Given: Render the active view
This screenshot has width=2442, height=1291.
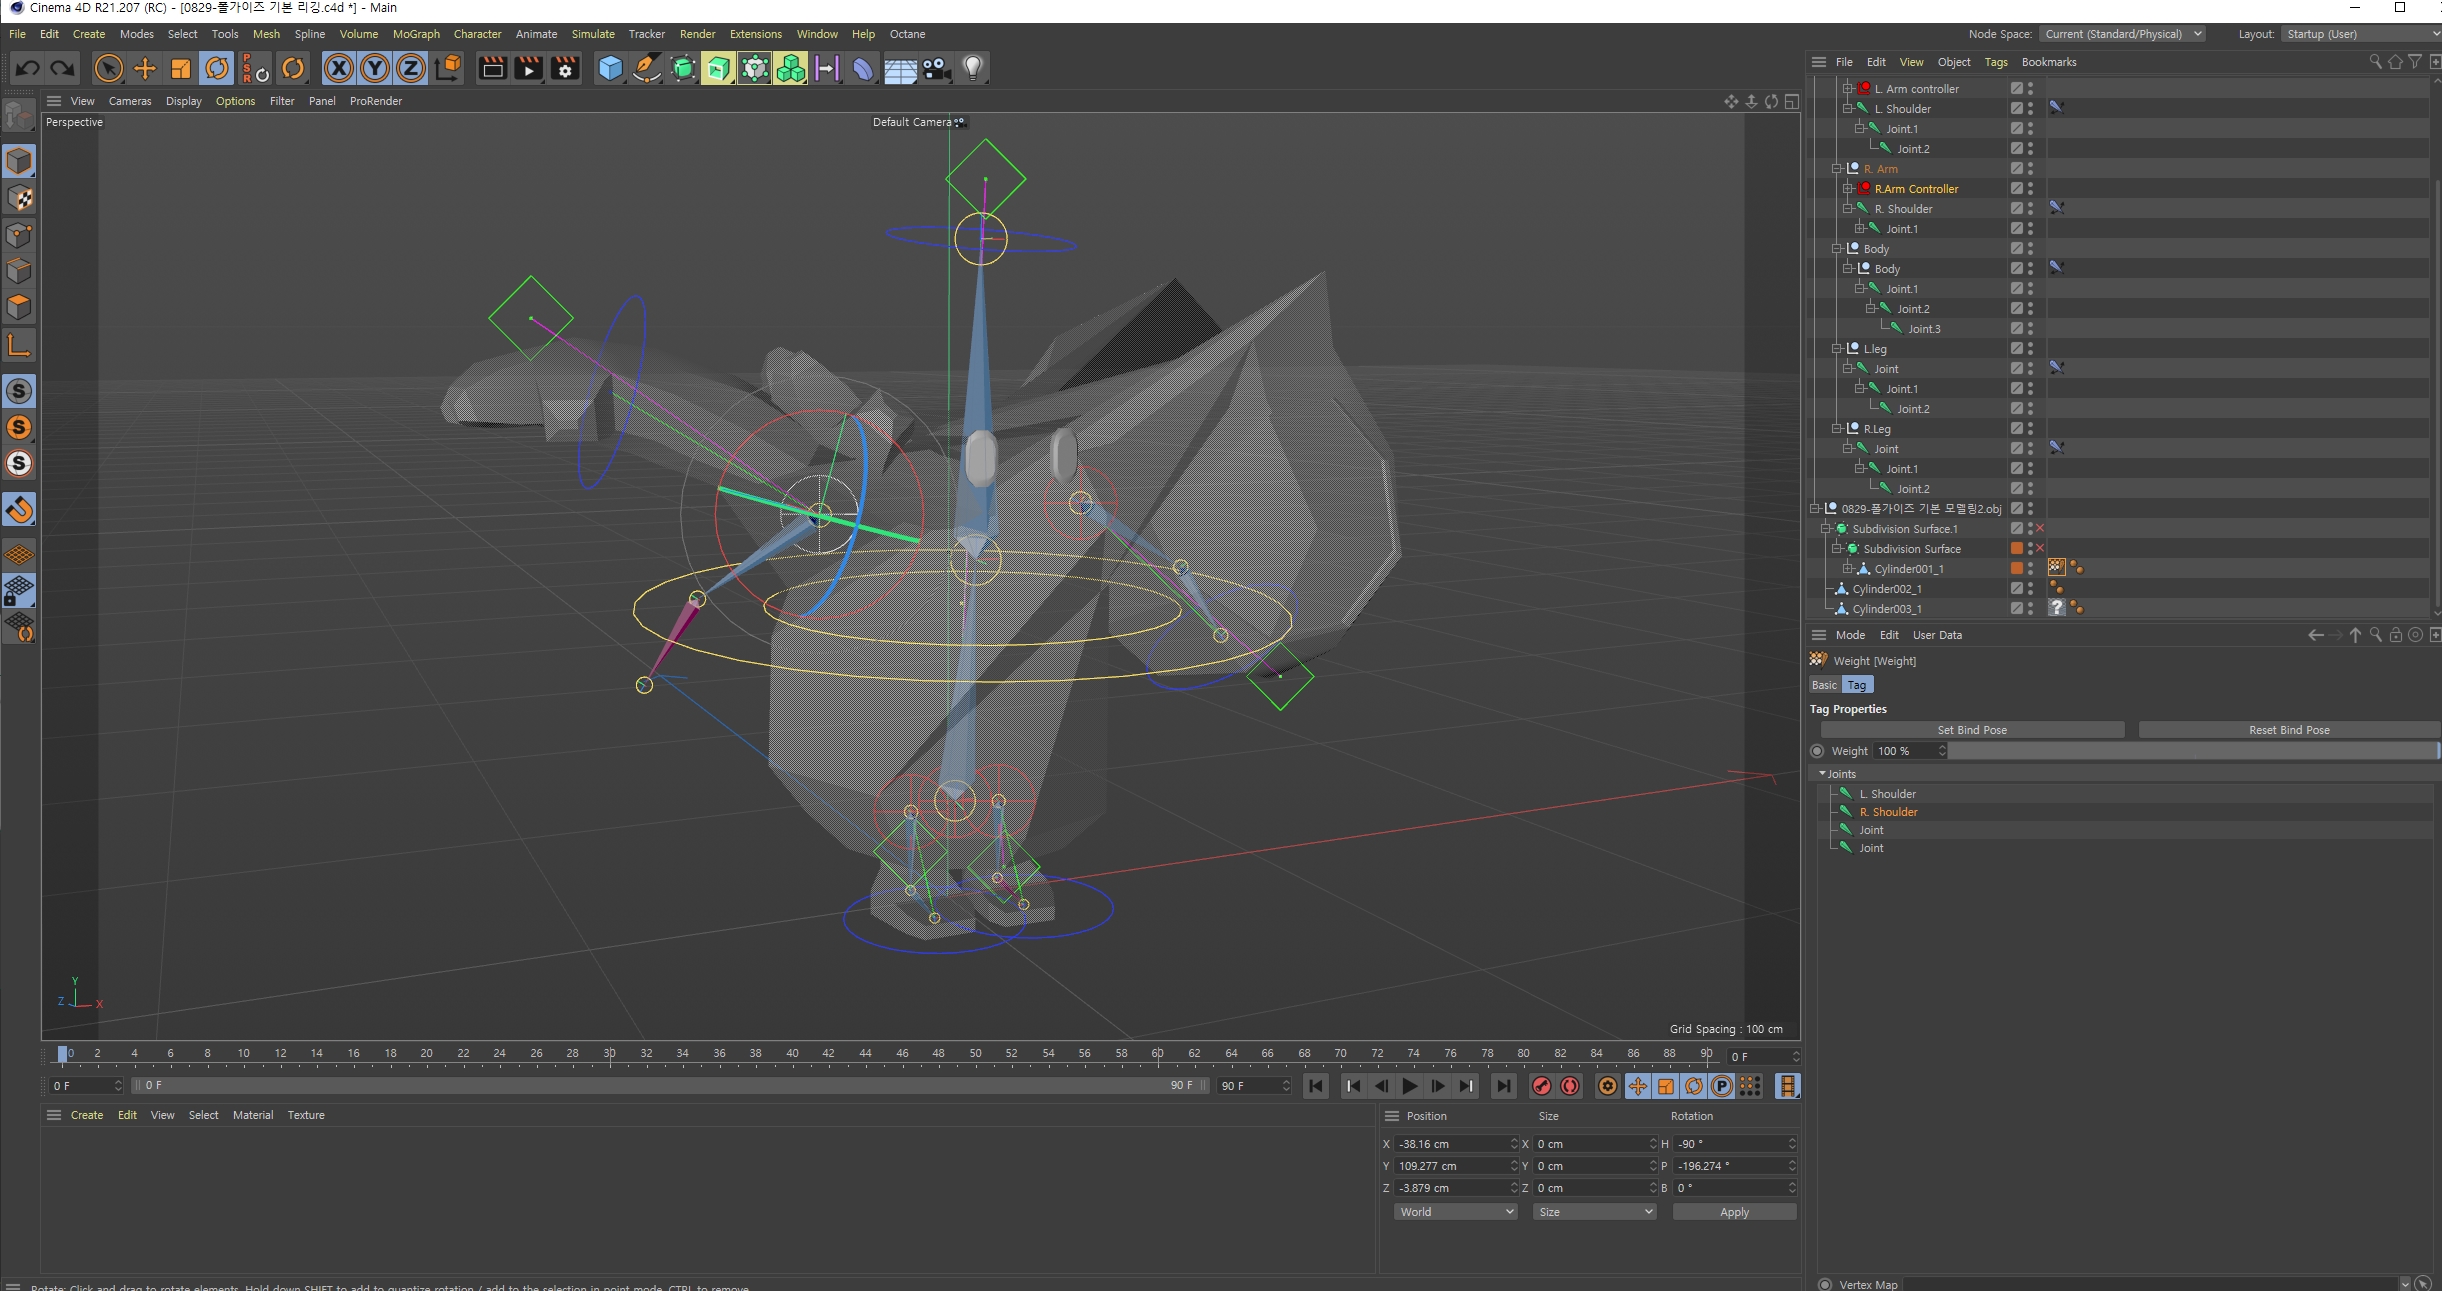Looking at the screenshot, I should coord(492,68).
